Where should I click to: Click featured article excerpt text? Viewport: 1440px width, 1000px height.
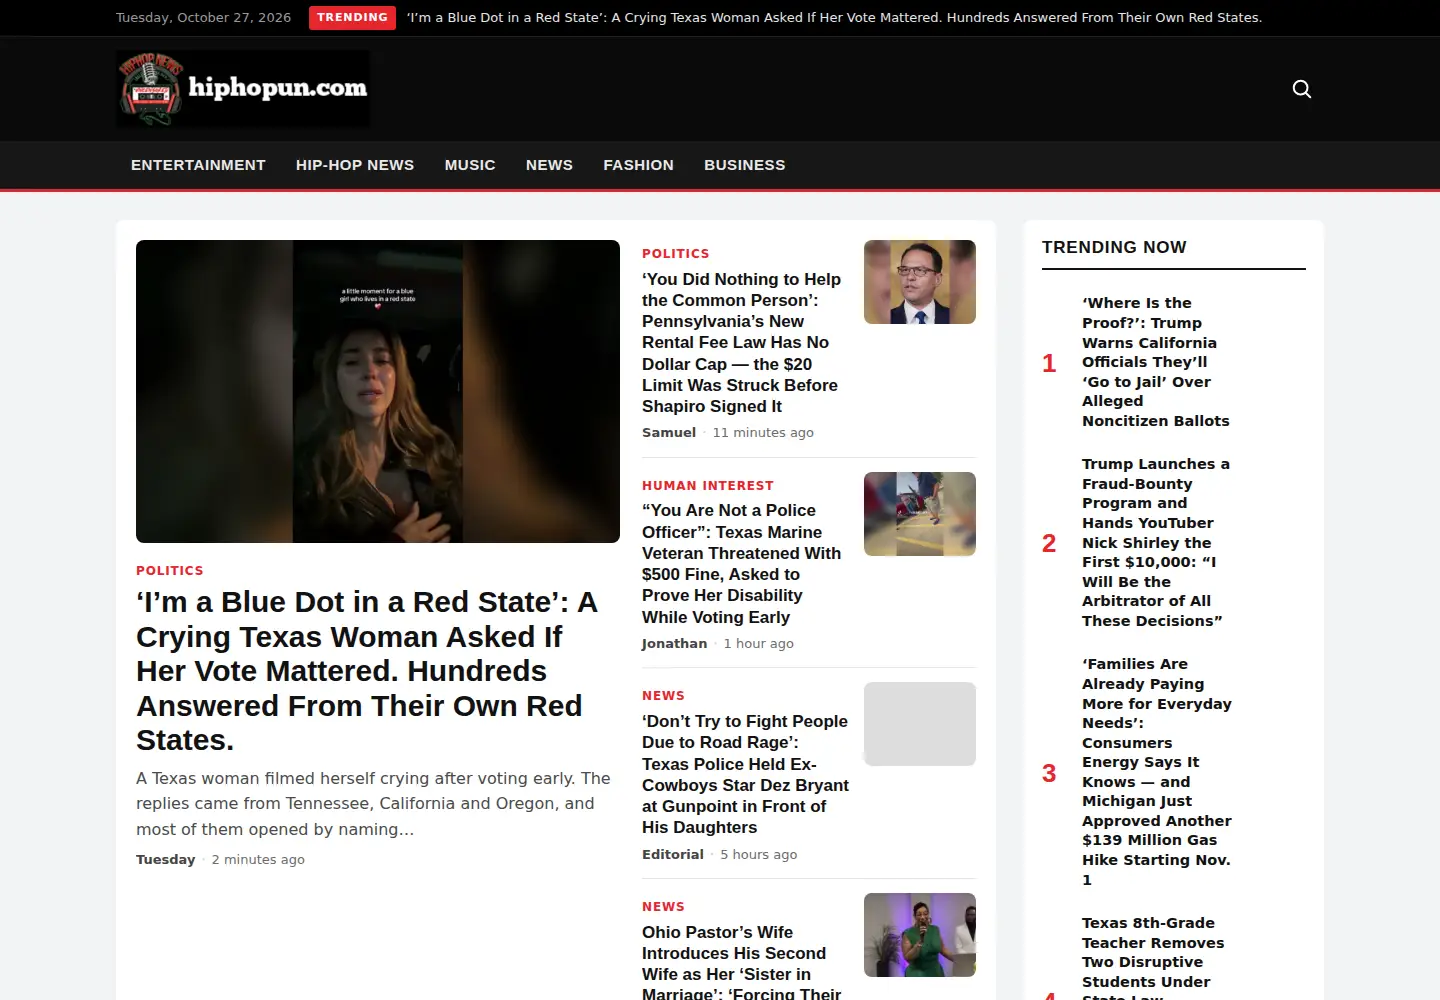[373, 804]
